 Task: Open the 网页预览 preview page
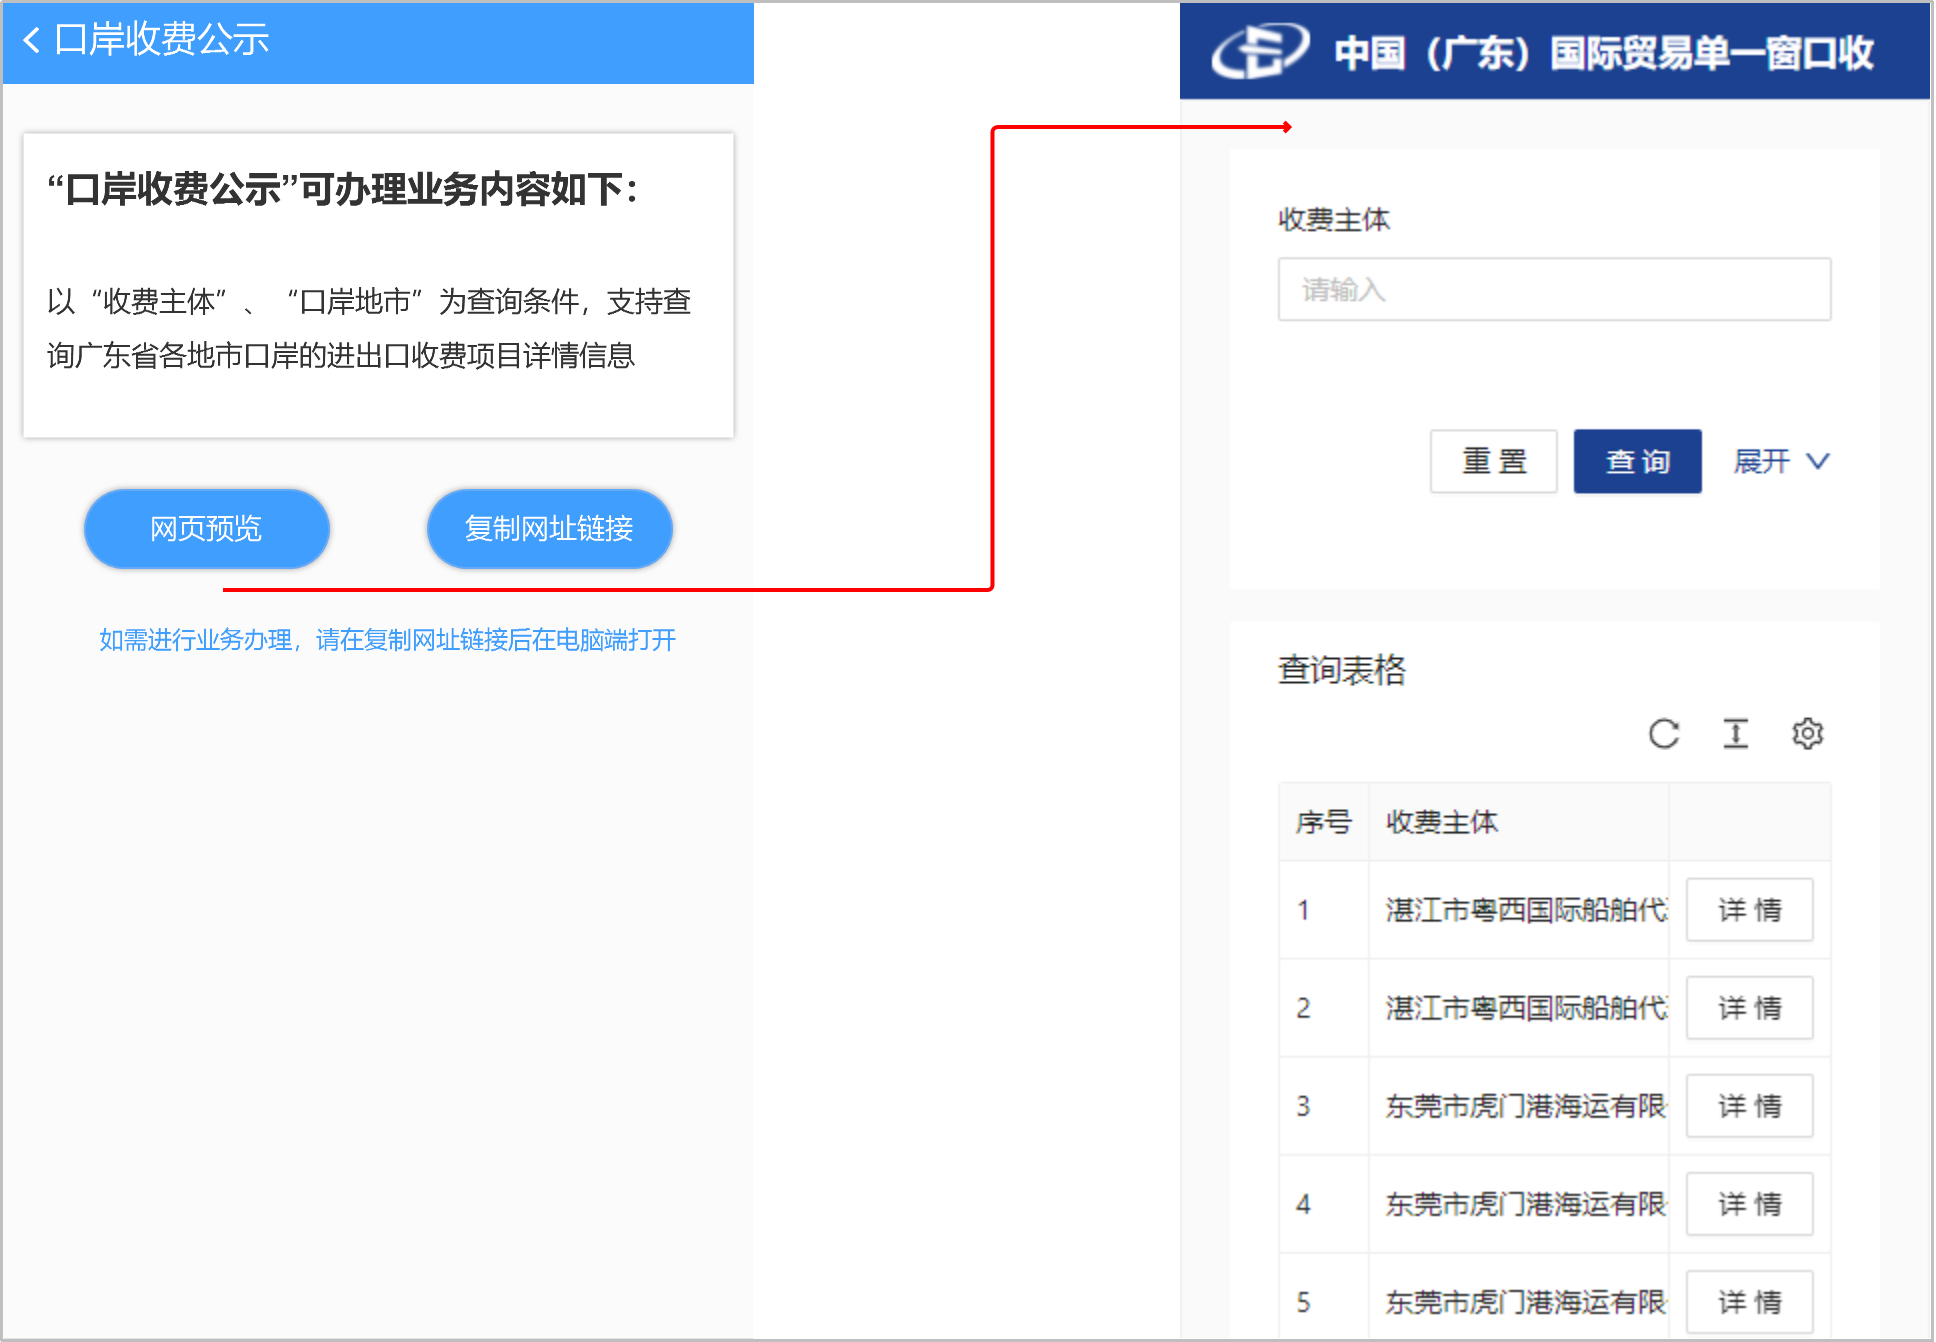click(206, 529)
